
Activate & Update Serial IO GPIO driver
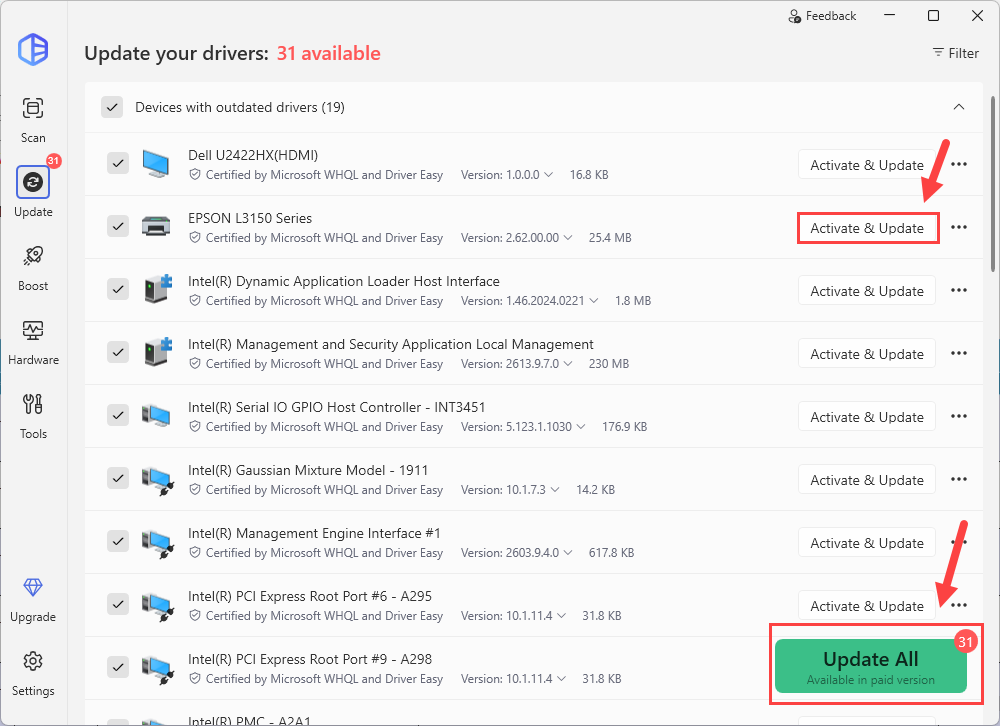(x=867, y=417)
